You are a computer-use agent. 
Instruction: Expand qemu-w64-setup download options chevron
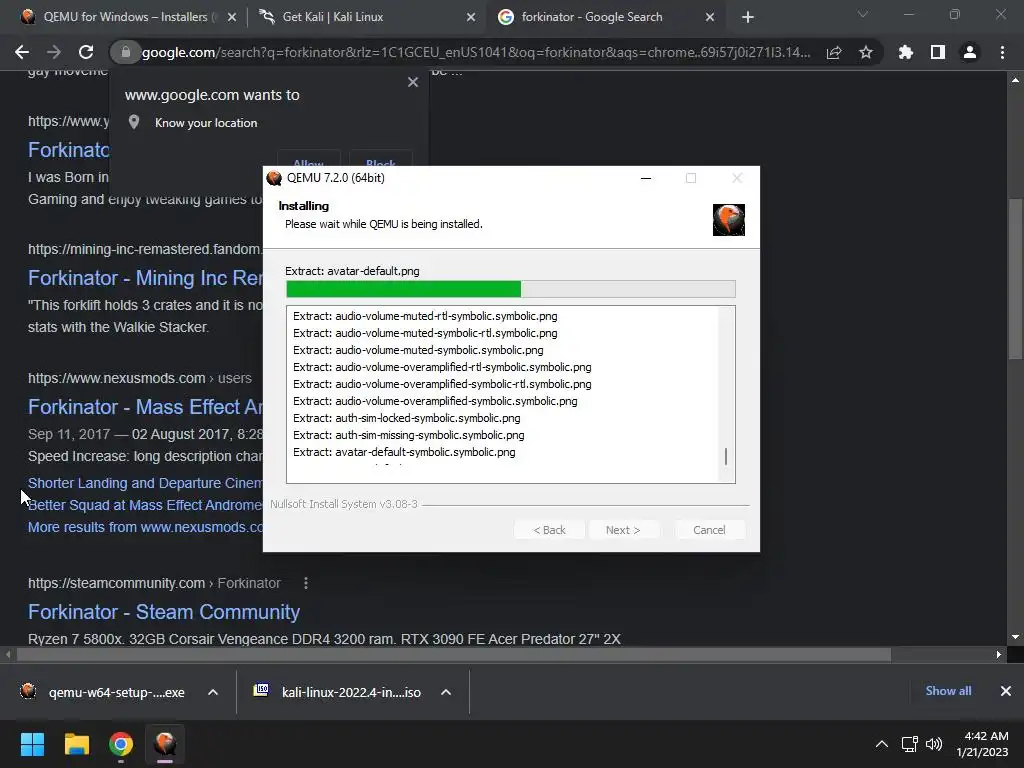(x=213, y=692)
